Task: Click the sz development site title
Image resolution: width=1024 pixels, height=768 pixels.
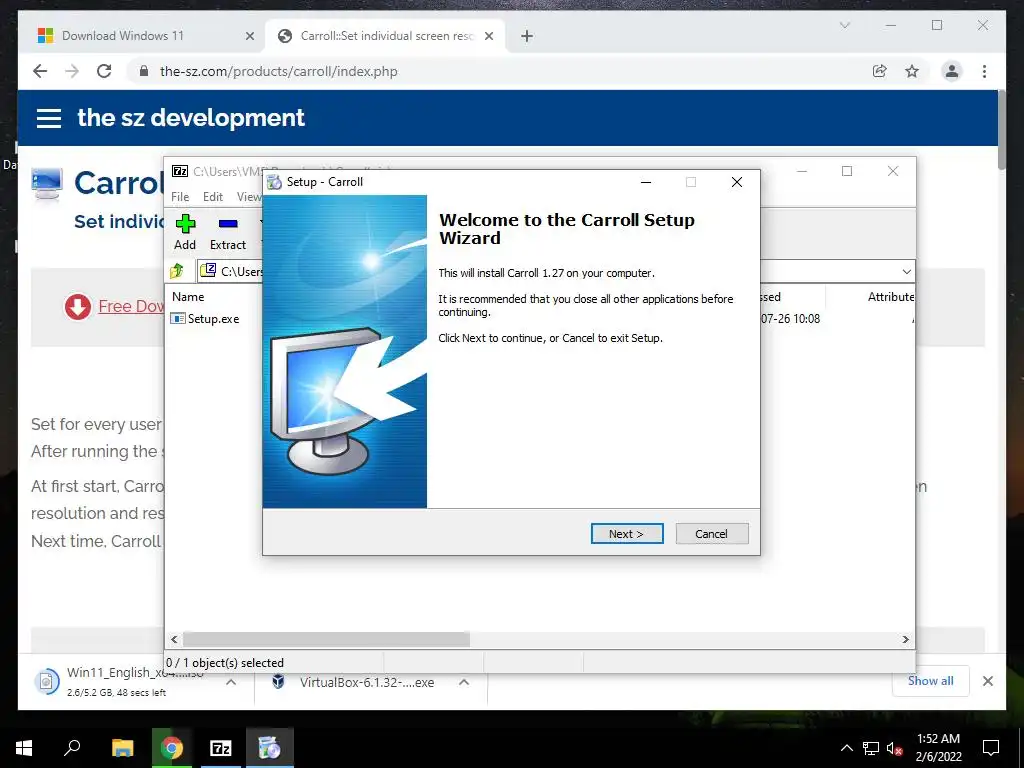Action: point(191,118)
